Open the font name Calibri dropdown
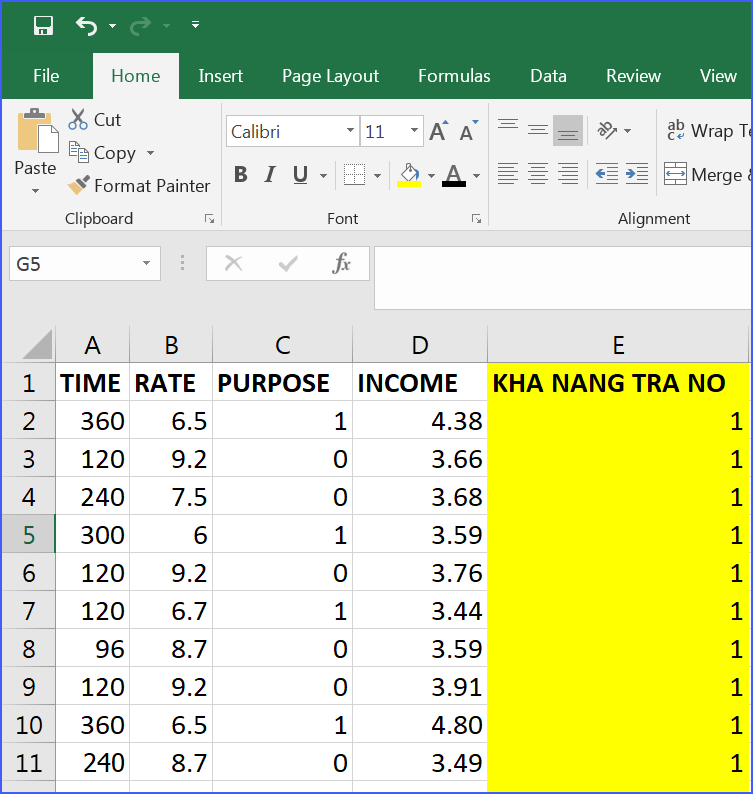Viewport: 753px width, 794px height. pos(350,131)
